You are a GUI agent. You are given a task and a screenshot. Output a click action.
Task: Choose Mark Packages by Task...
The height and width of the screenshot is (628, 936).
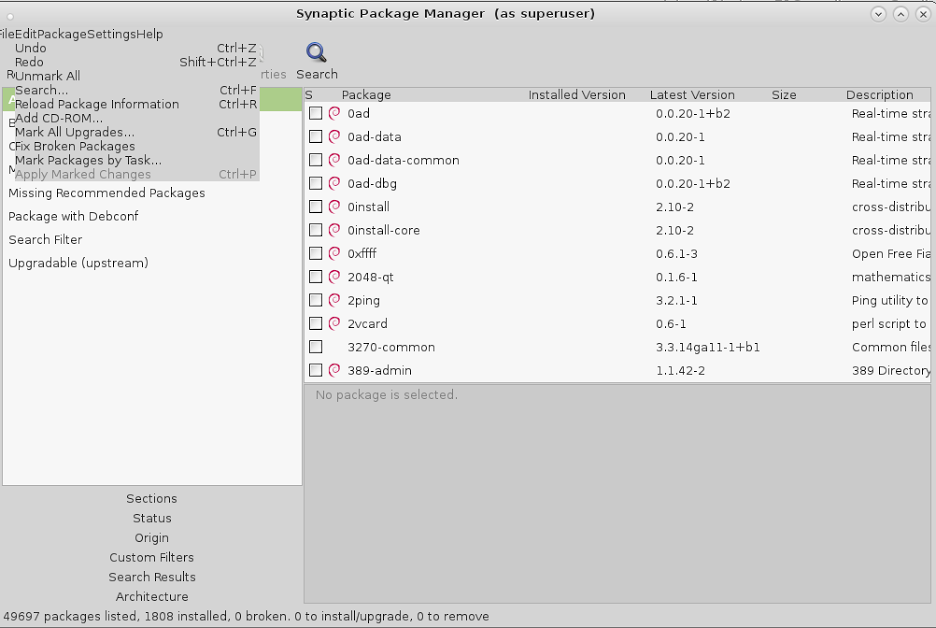click(136, 160)
